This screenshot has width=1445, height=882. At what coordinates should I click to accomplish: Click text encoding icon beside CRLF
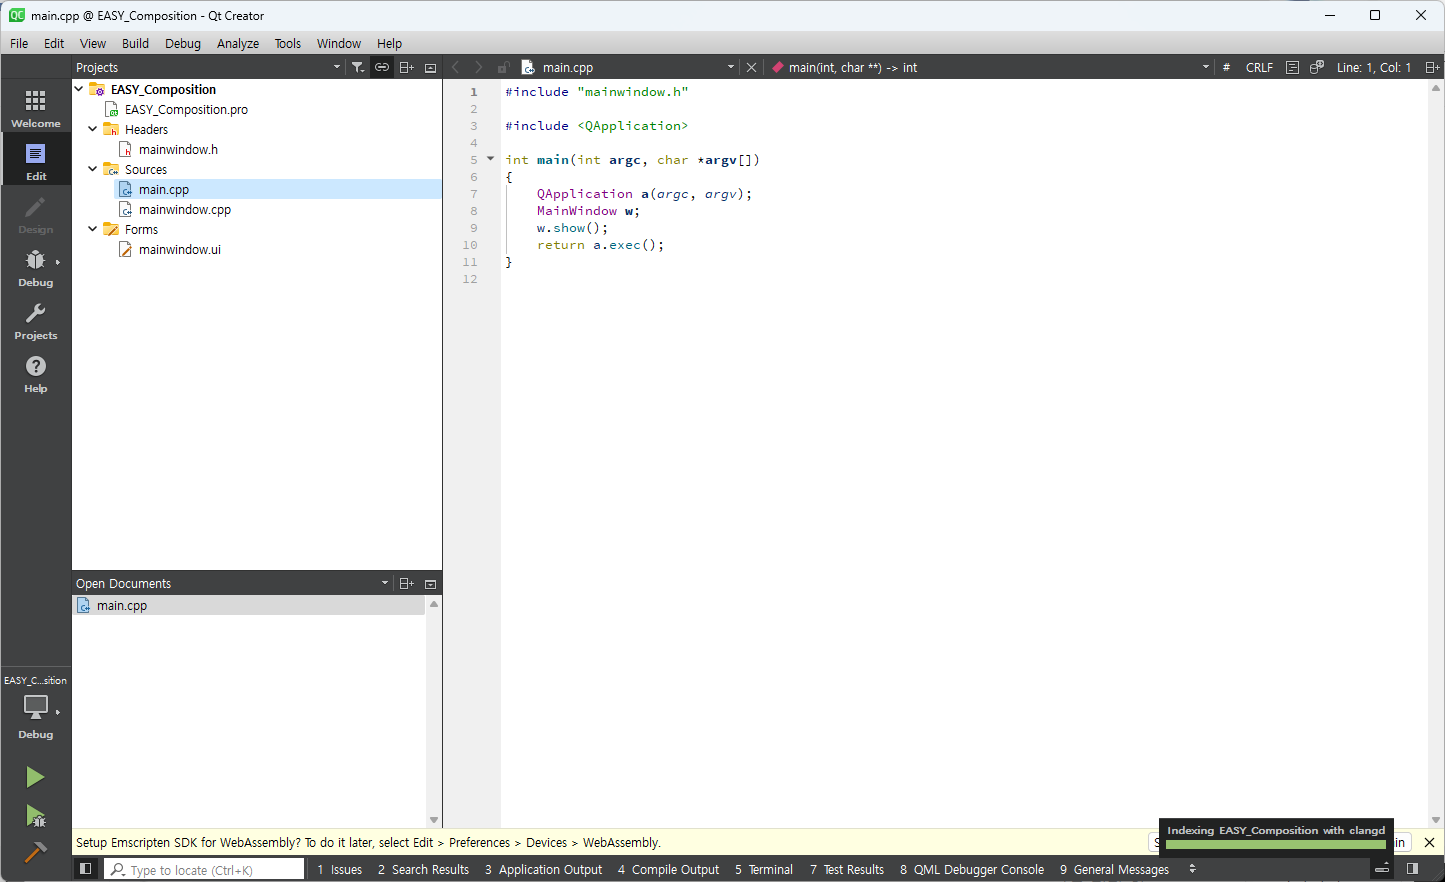click(x=1292, y=67)
